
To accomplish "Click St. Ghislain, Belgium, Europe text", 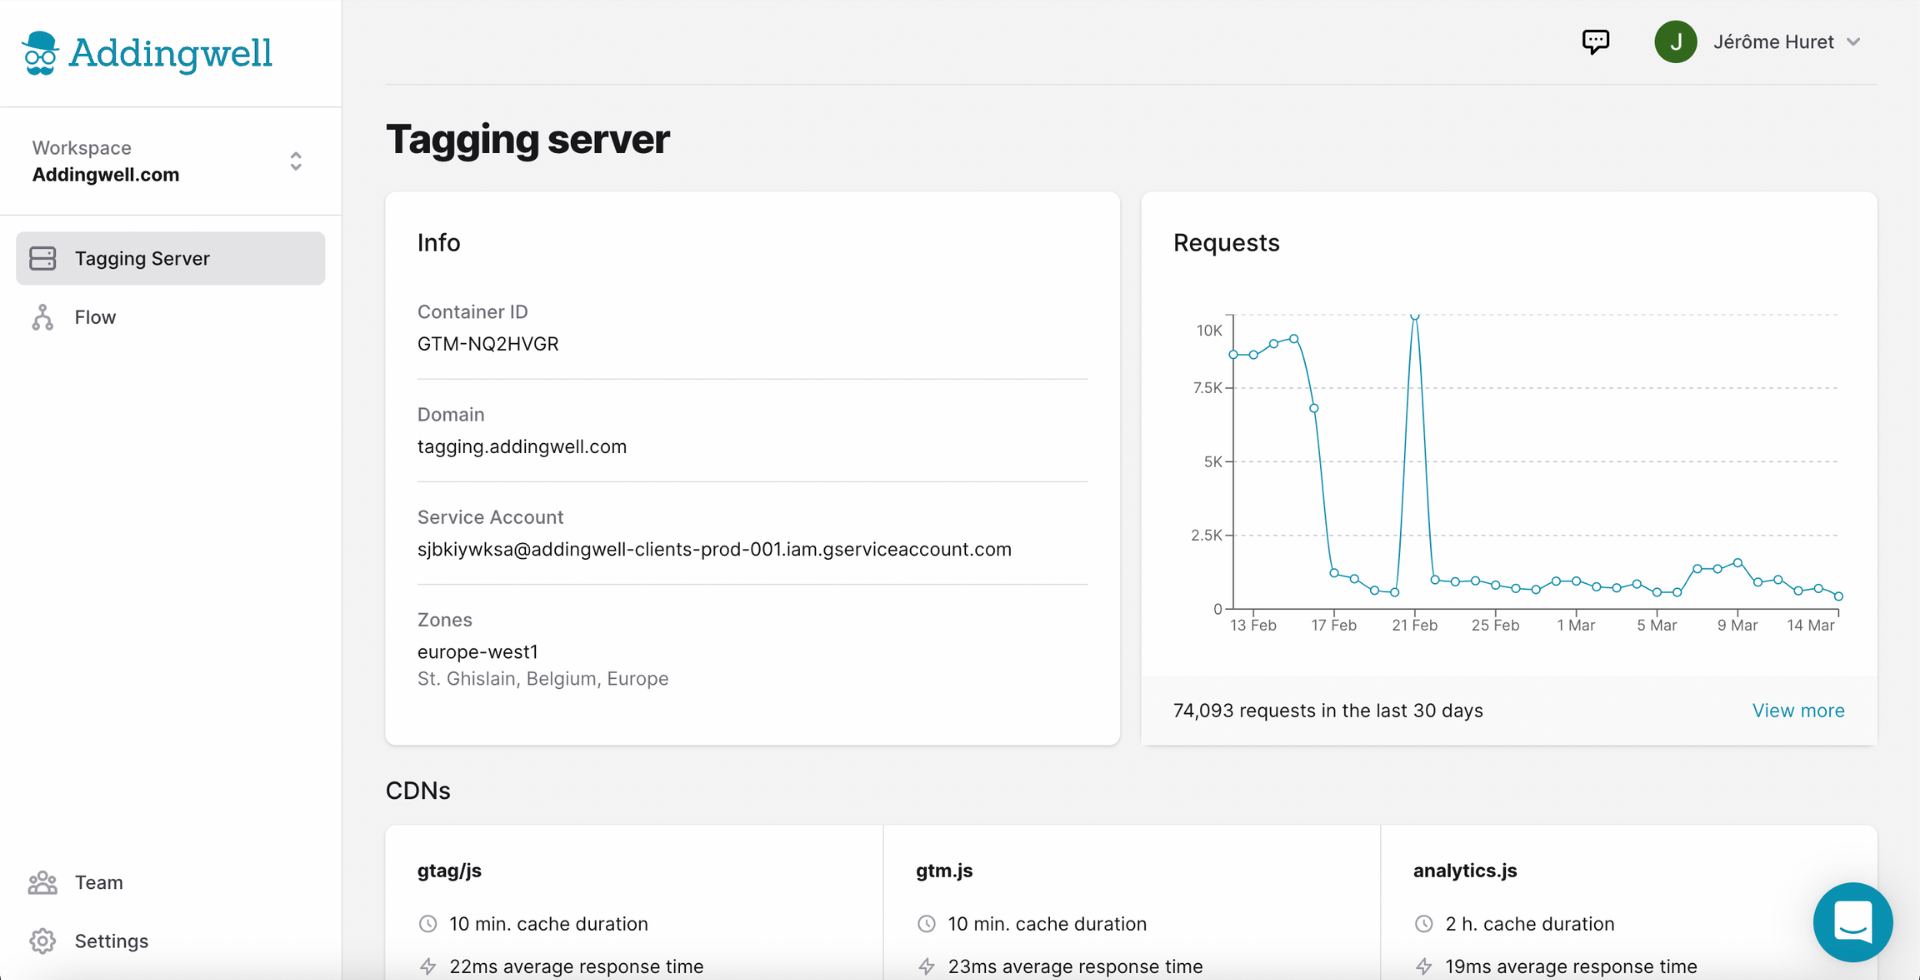I will pyautogui.click(x=543, y=679).
